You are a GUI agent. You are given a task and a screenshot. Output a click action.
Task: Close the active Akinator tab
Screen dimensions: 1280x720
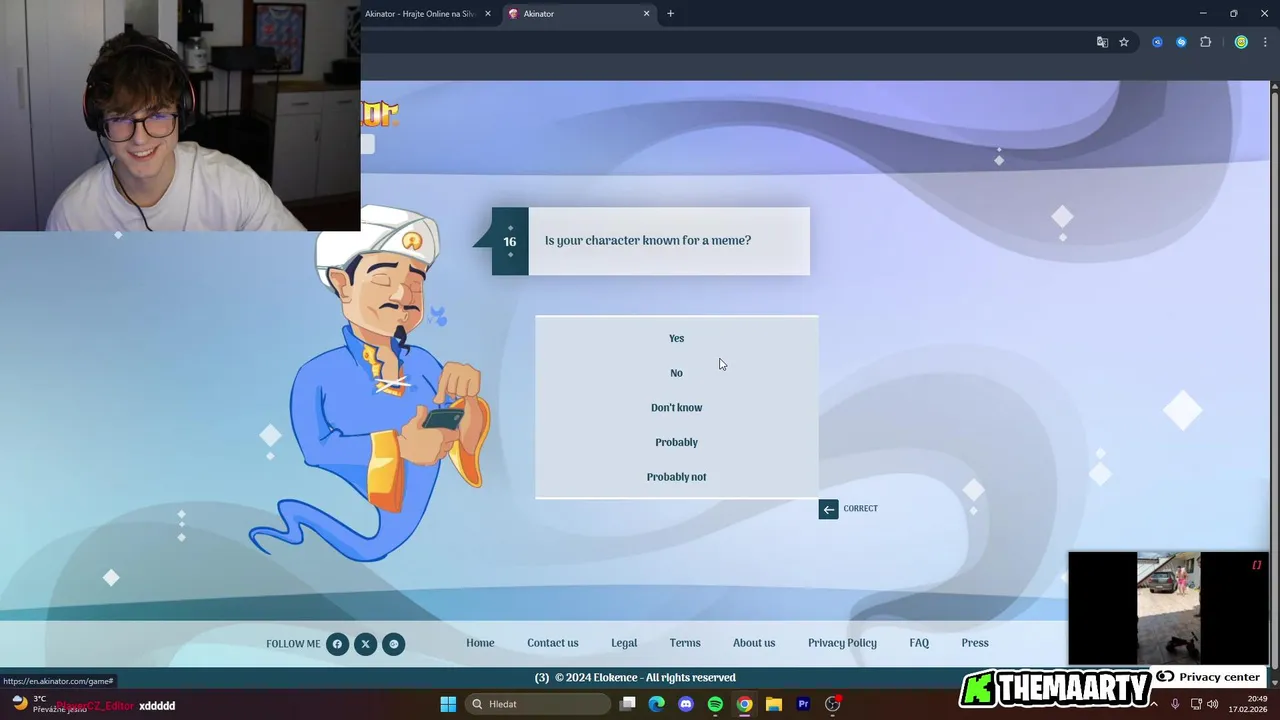646,14
